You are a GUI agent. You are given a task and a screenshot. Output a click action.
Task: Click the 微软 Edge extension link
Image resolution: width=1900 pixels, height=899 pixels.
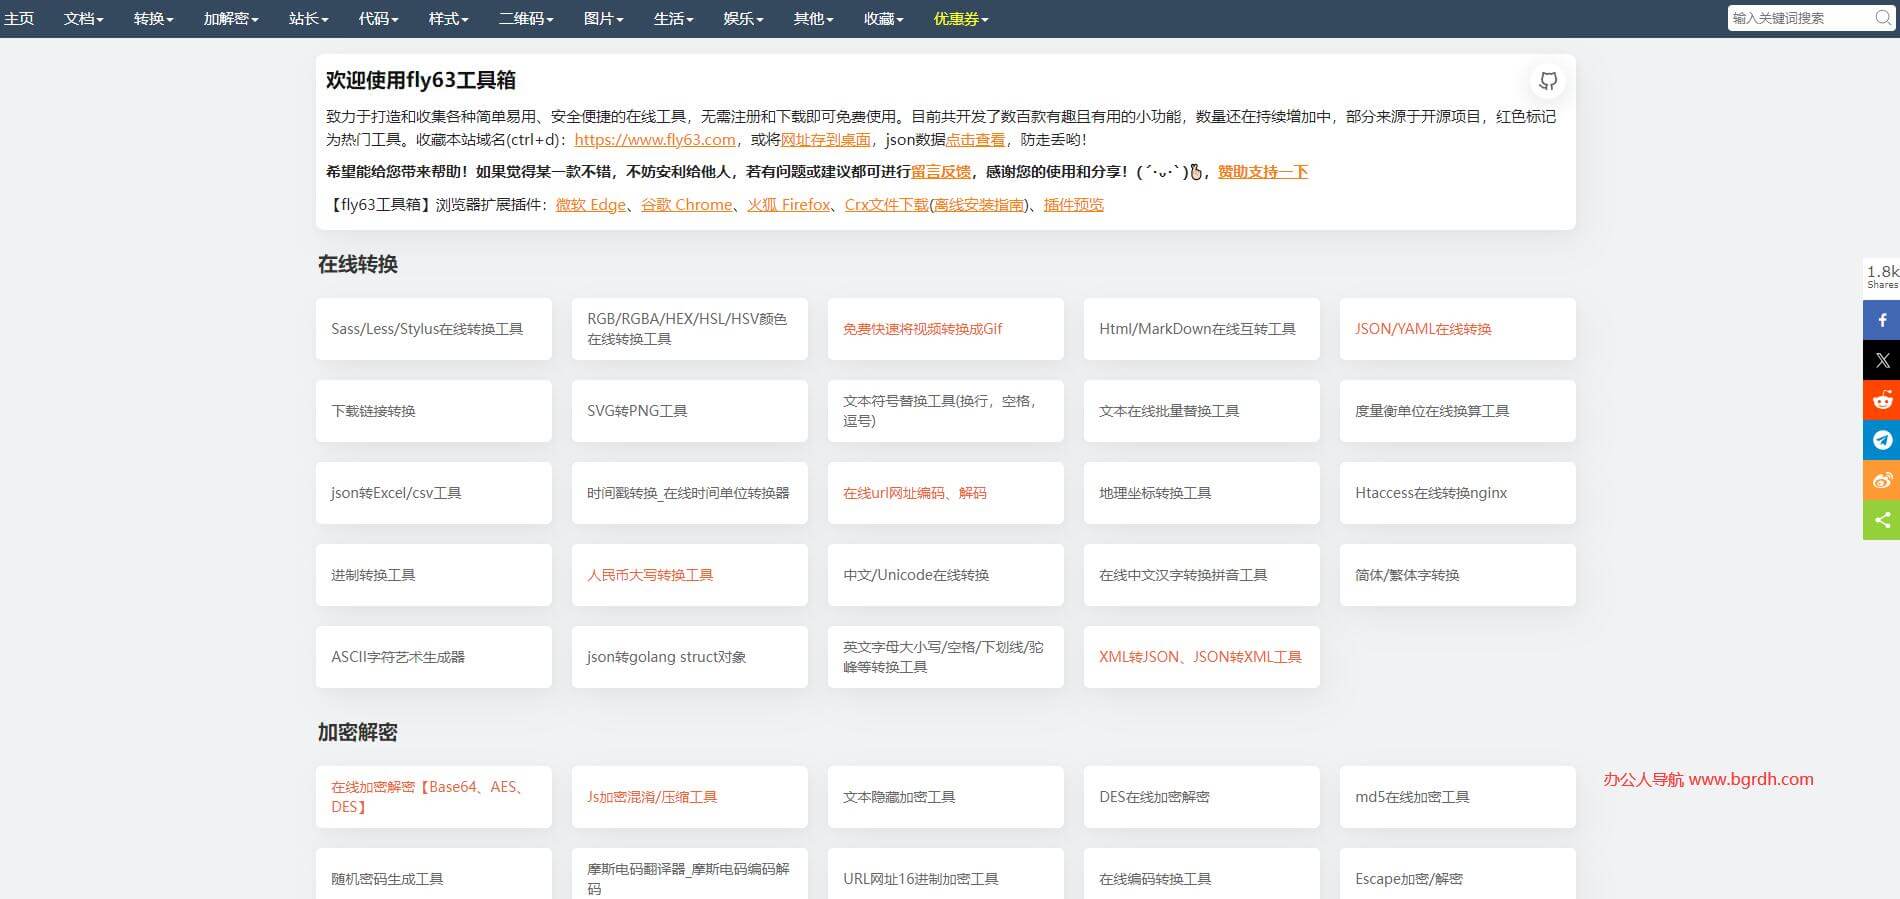tap(590, 205)
